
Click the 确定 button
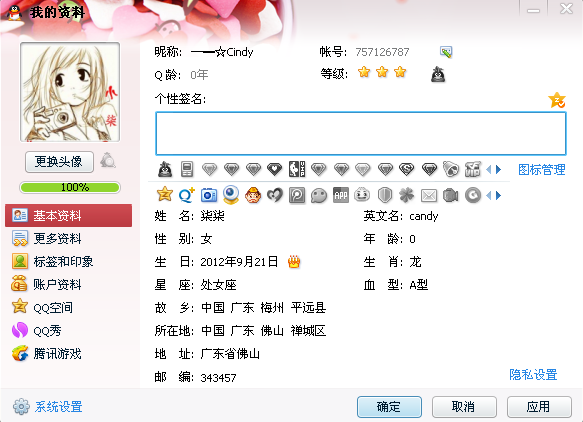[x=389, y=407]
